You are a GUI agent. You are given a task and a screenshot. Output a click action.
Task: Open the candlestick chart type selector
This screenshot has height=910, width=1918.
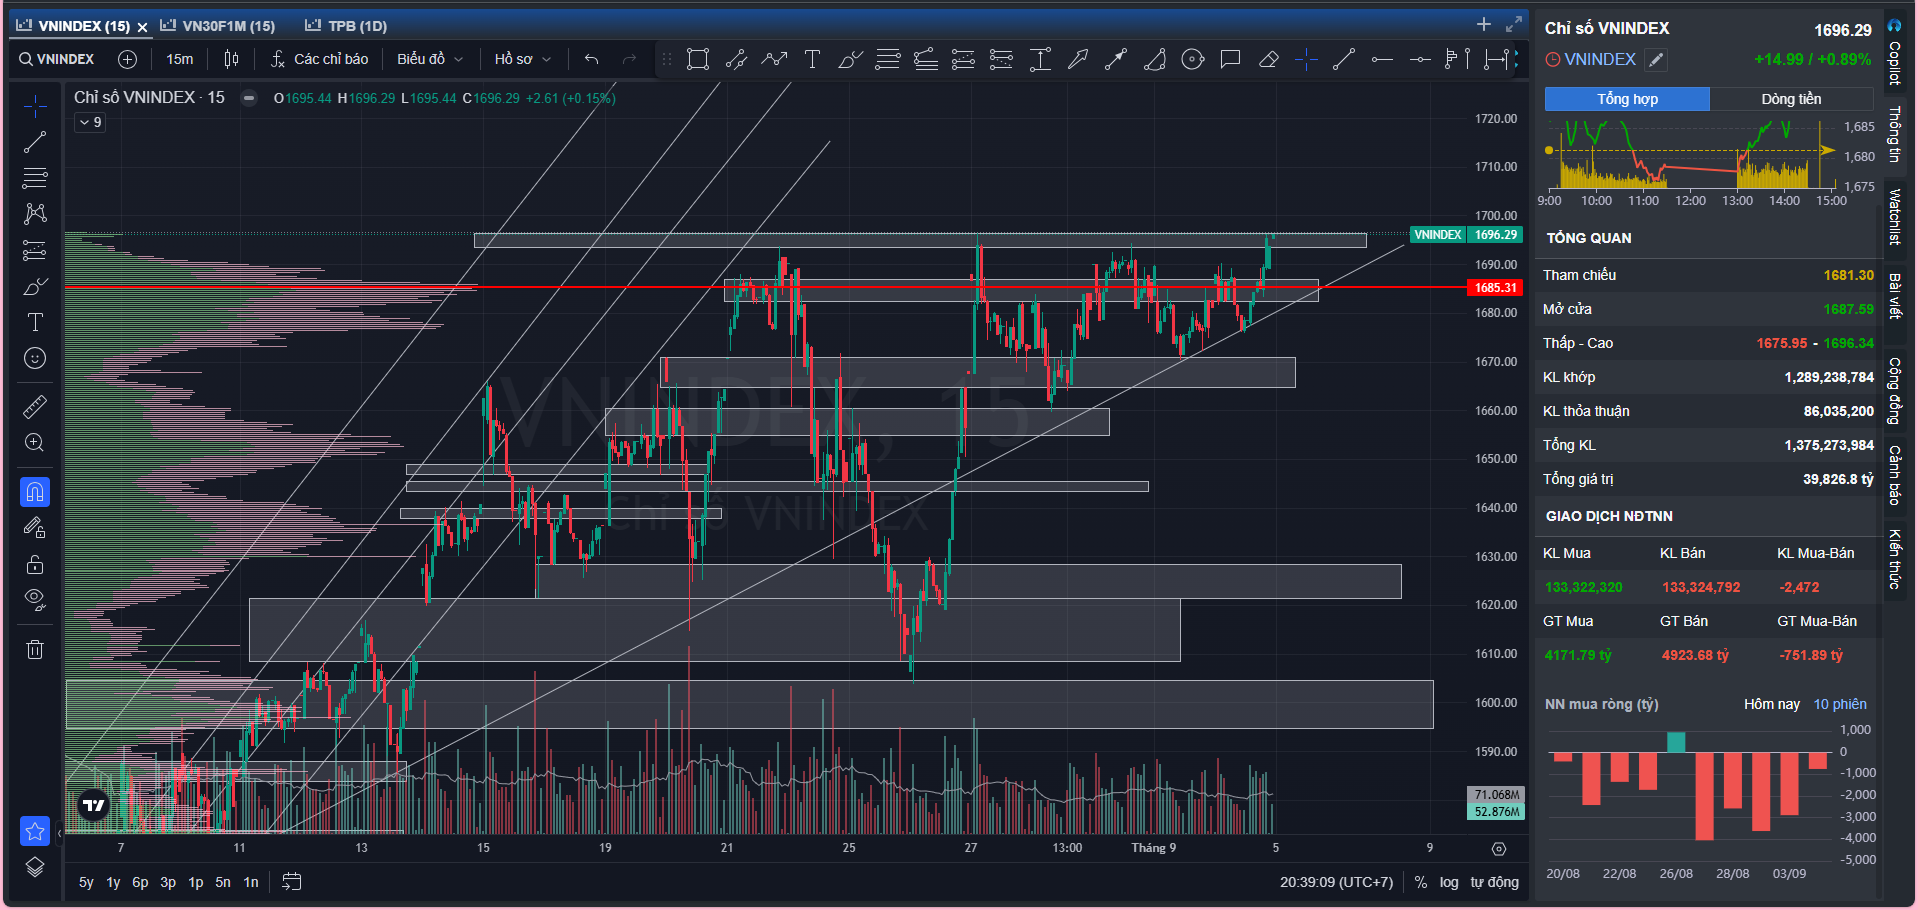point(231,59)
